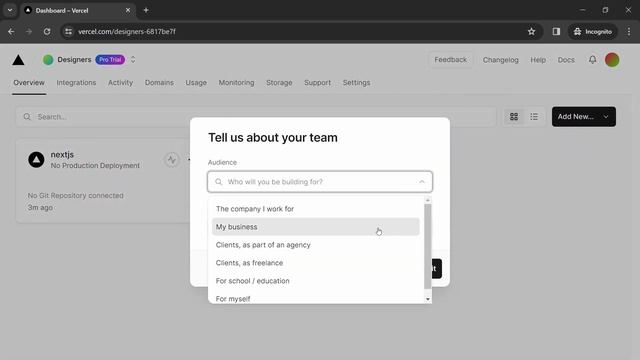Image resolution: width=640 pixels, height=360 pixels.
Task: Click the site information icon
Action: (68, 31)
